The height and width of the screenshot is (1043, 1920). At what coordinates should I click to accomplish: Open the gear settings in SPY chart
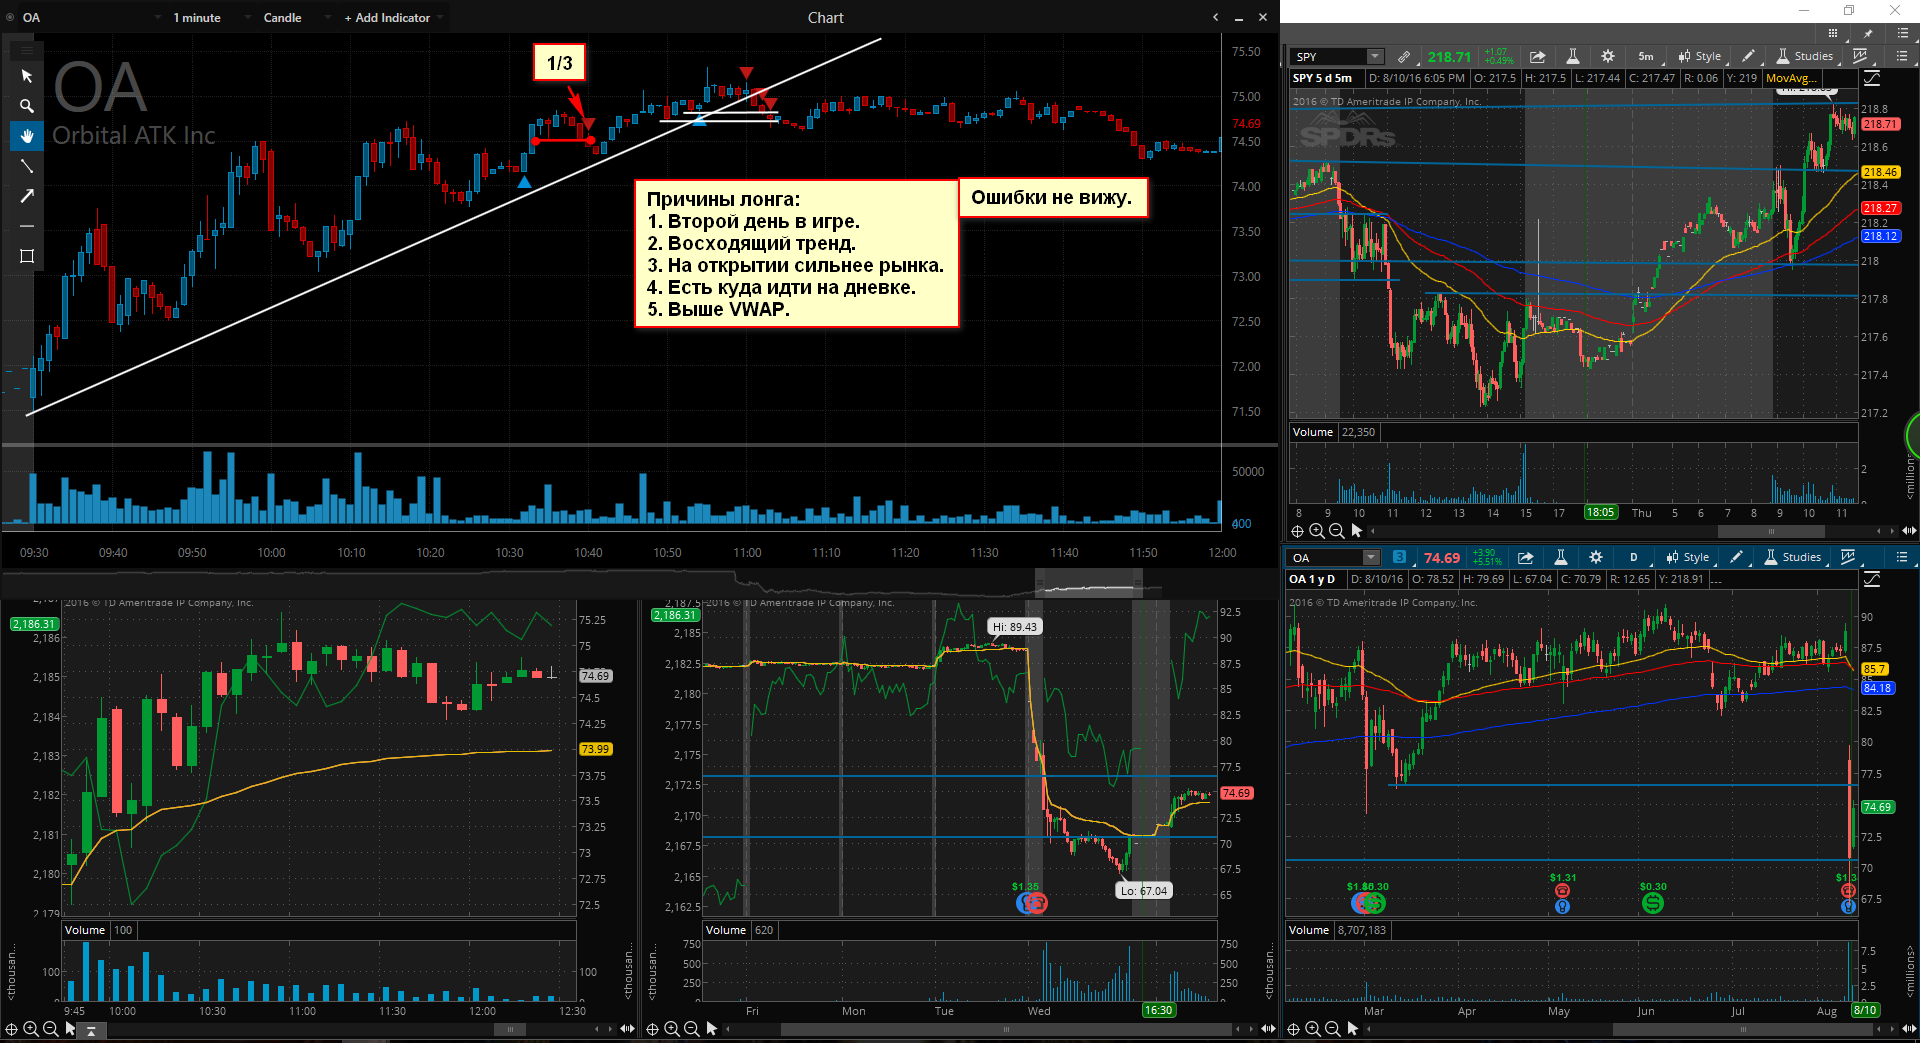click(x=1607, y=57)
